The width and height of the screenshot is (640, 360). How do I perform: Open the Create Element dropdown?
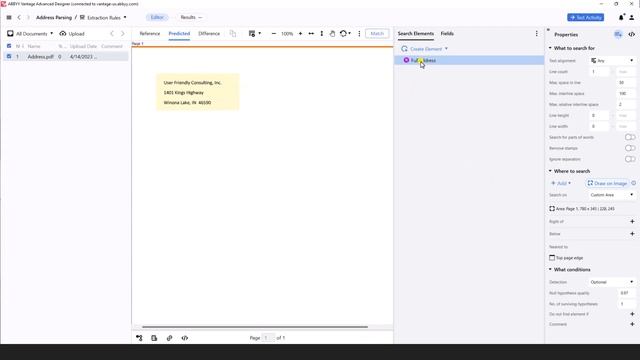[x=424, y=49]
